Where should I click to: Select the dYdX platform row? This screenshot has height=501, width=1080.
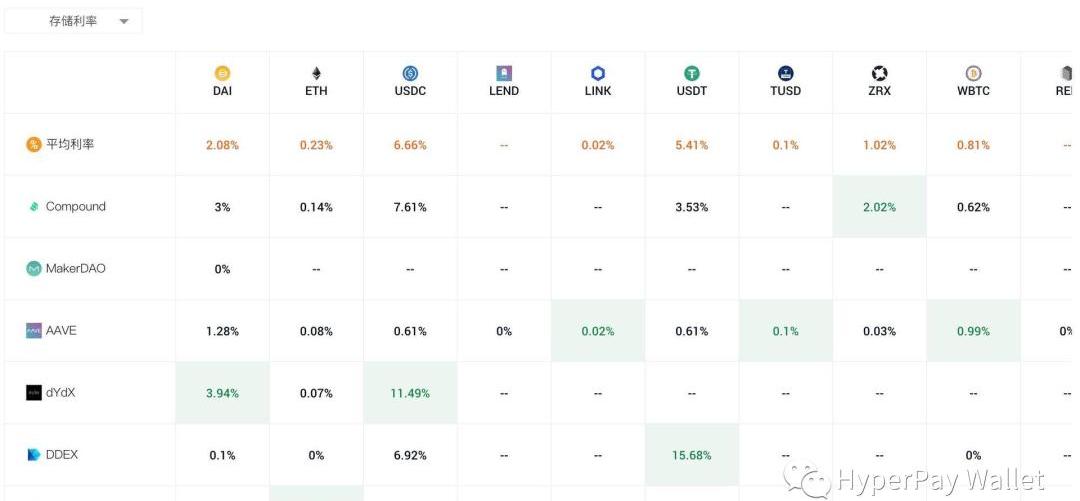click(x=60, y=393)
